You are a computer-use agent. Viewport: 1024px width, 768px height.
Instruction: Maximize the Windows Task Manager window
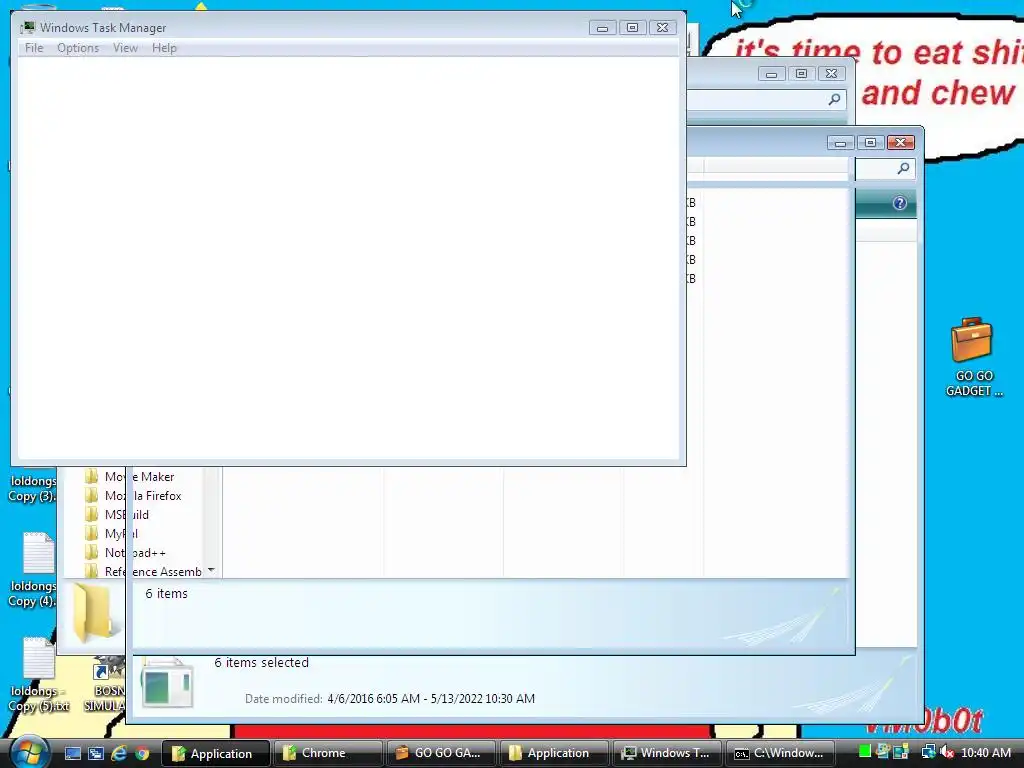(x=632, y=27)
